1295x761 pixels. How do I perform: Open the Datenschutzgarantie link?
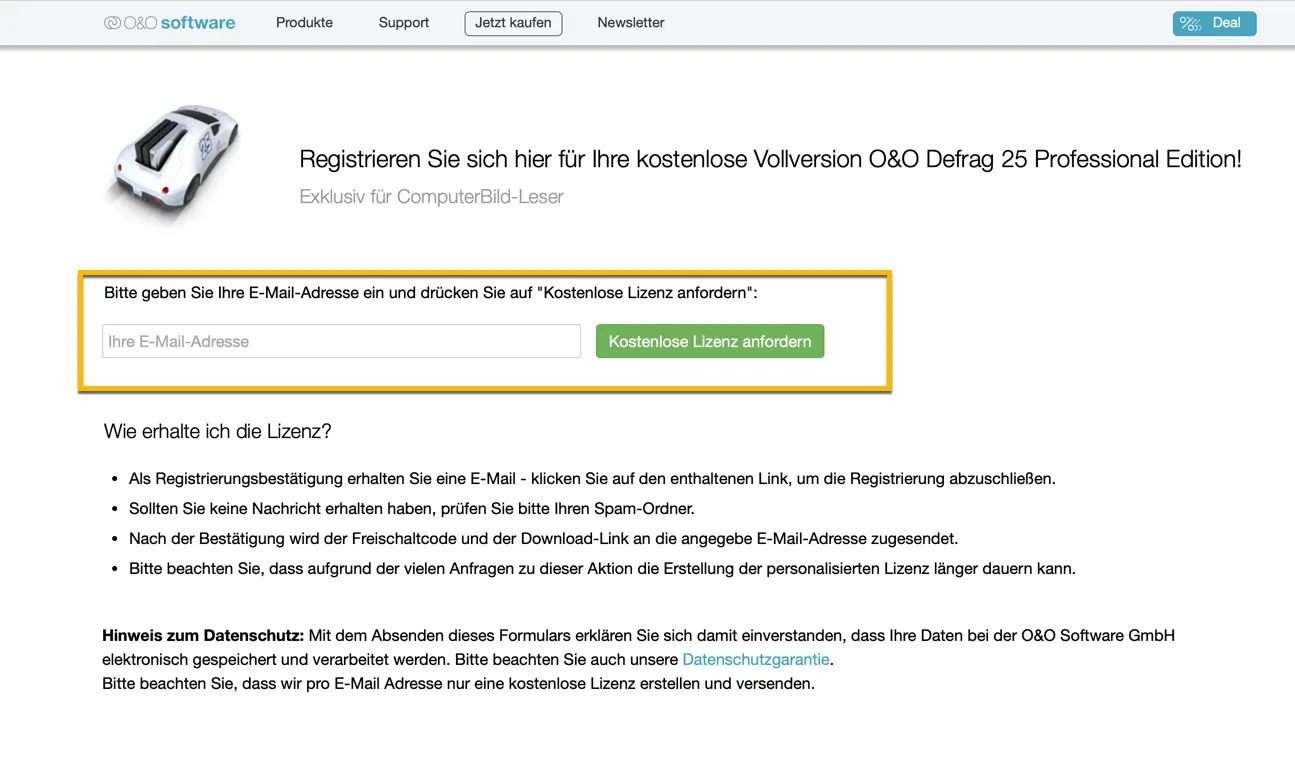pyautogui.click(x=755, y=659)
